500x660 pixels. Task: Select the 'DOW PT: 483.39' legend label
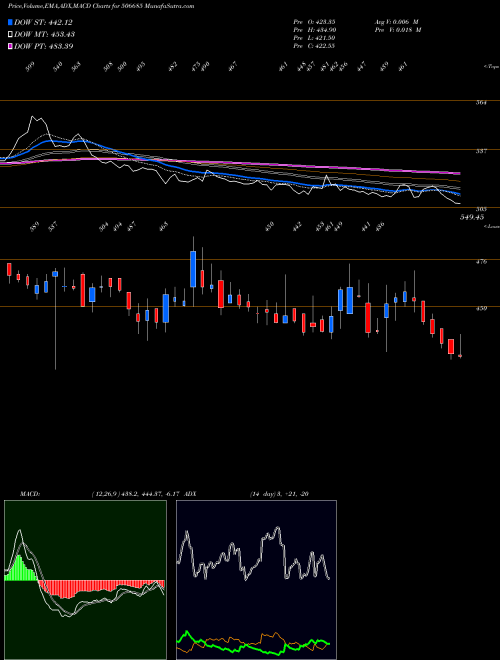click(44, 46)
